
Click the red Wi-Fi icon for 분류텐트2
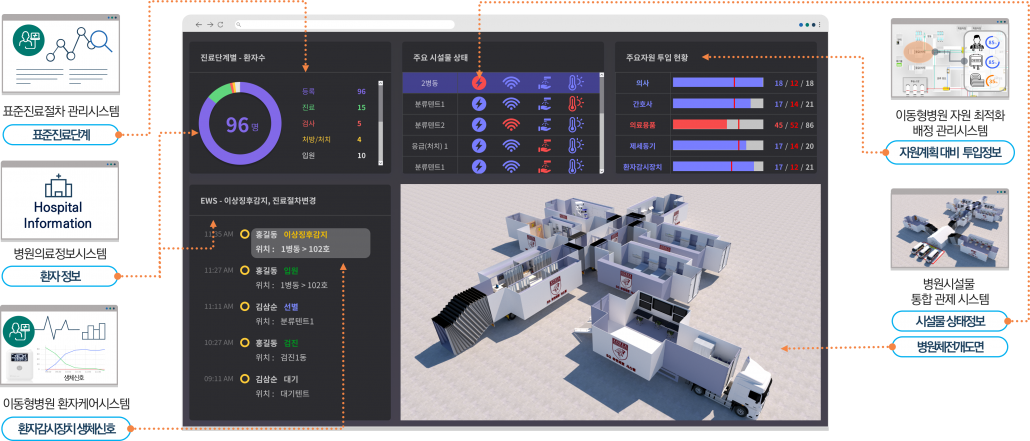click(511, 125)
